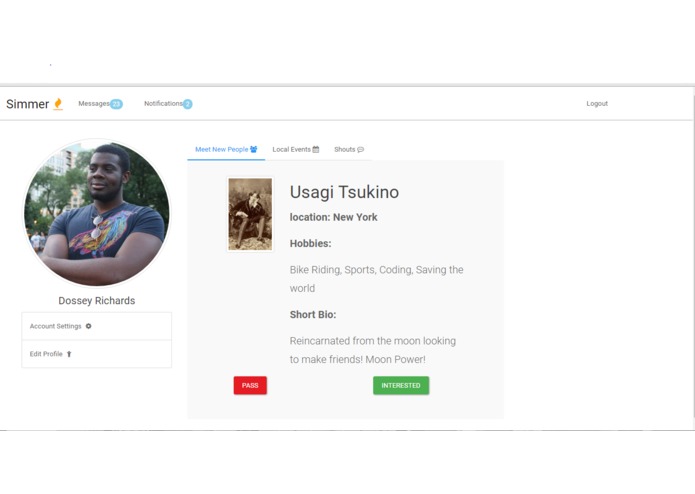695x494 pixels.
Task: Click the calendar icon beside Local Events
Action: point(316,149)
